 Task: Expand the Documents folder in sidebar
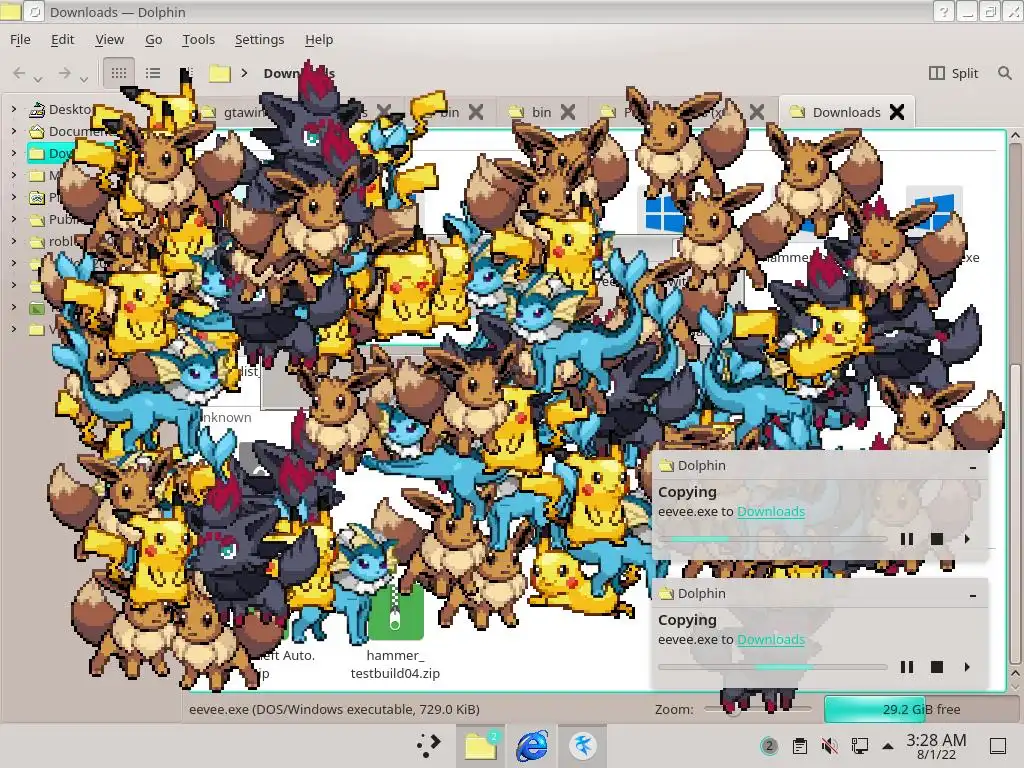tap(14, 131)
